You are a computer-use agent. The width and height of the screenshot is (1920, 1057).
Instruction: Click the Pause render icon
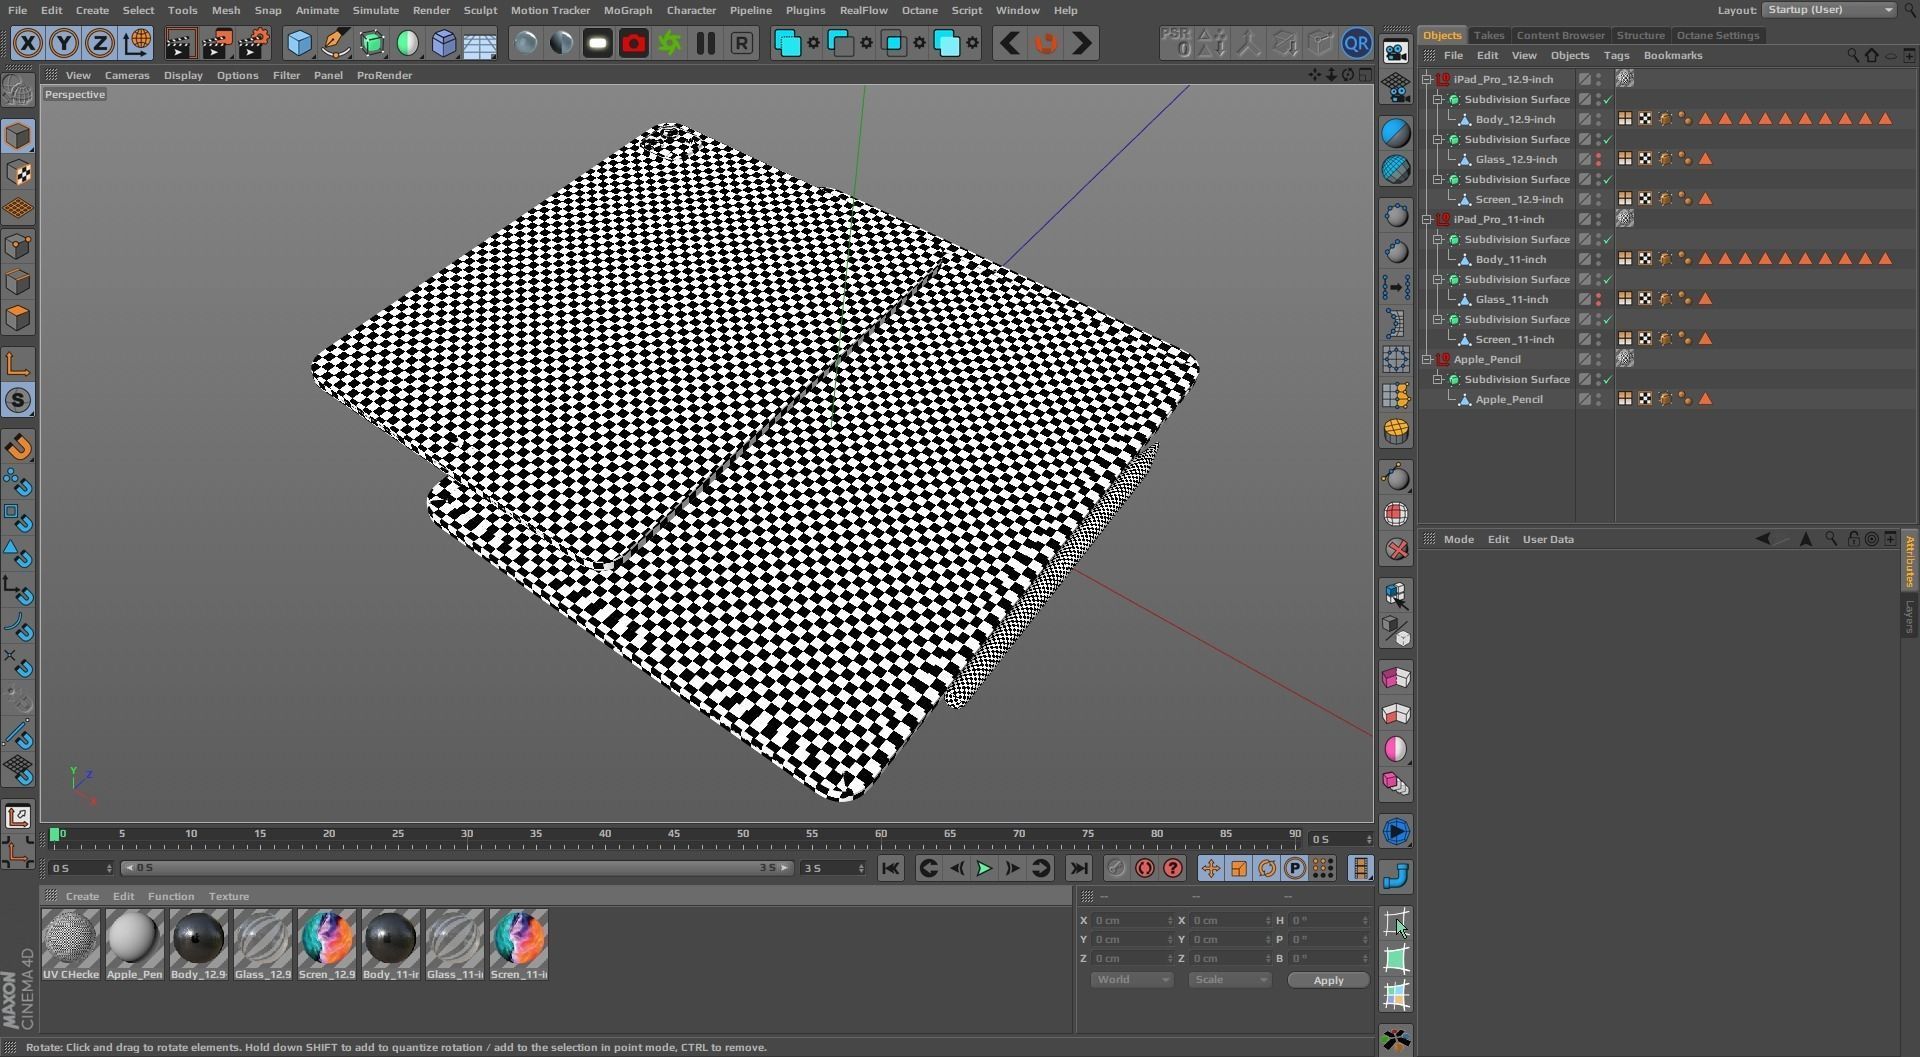coord(706,43)
